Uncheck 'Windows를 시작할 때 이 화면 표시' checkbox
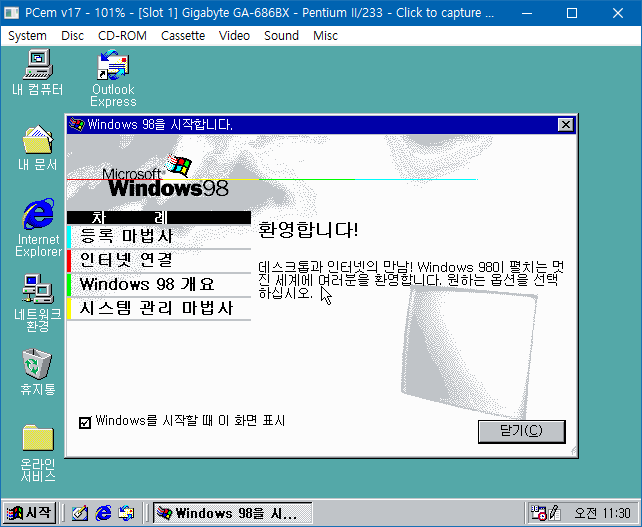The image size is (642, 527). (85, 422)
